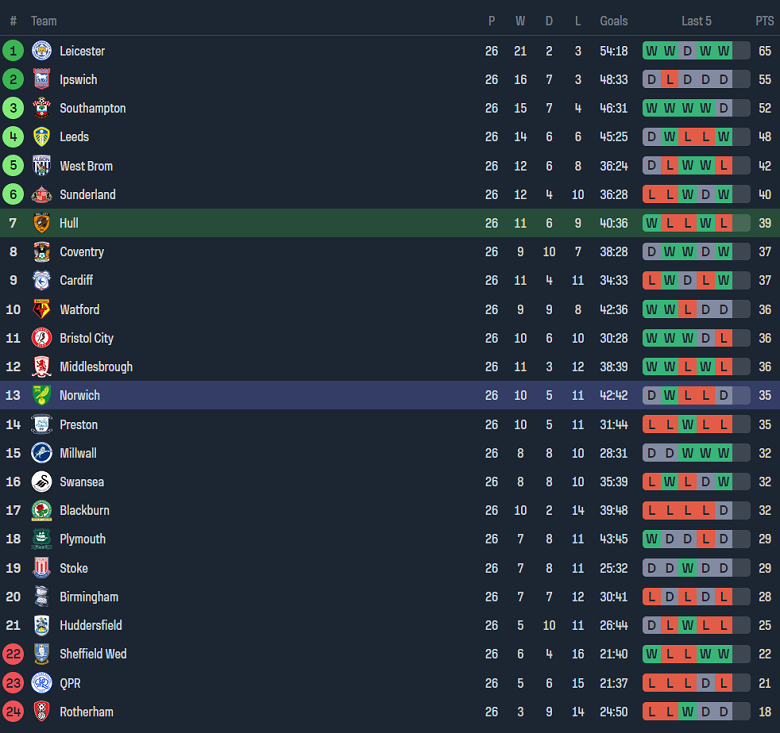The height and width of the screenshot is (733, 780).
Task: Click the Ipswich club crest icon
Action: pos(41,80)
